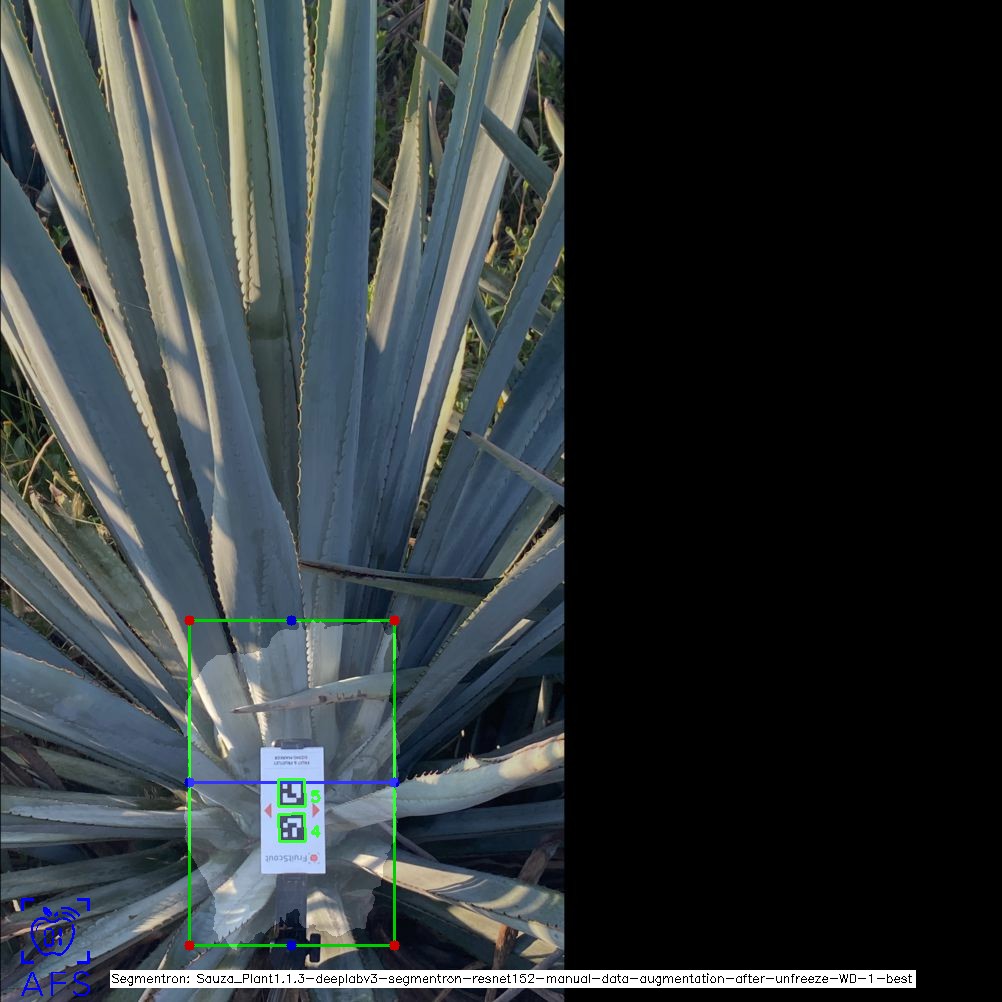Click the left red arrow on the card

point(267,811)
